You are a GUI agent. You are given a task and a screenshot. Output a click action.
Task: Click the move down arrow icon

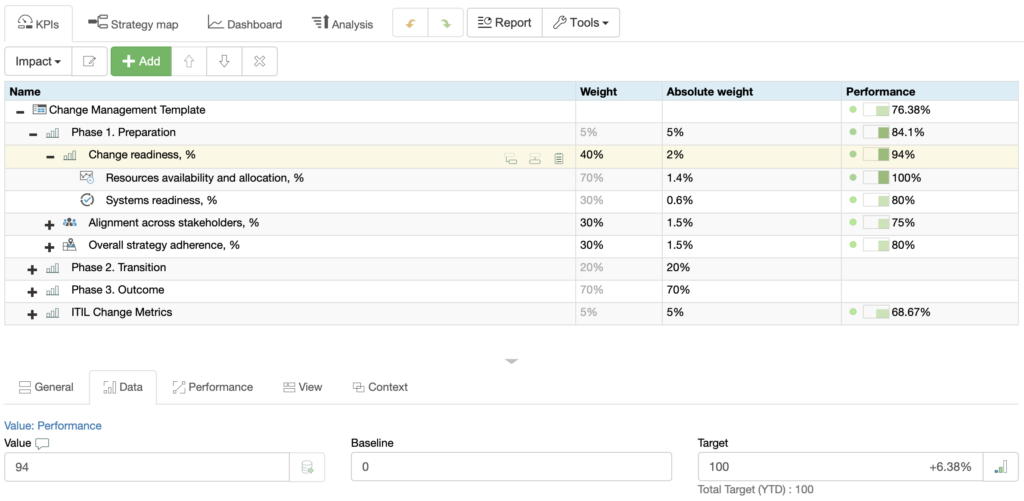click(x=224, y=61)
